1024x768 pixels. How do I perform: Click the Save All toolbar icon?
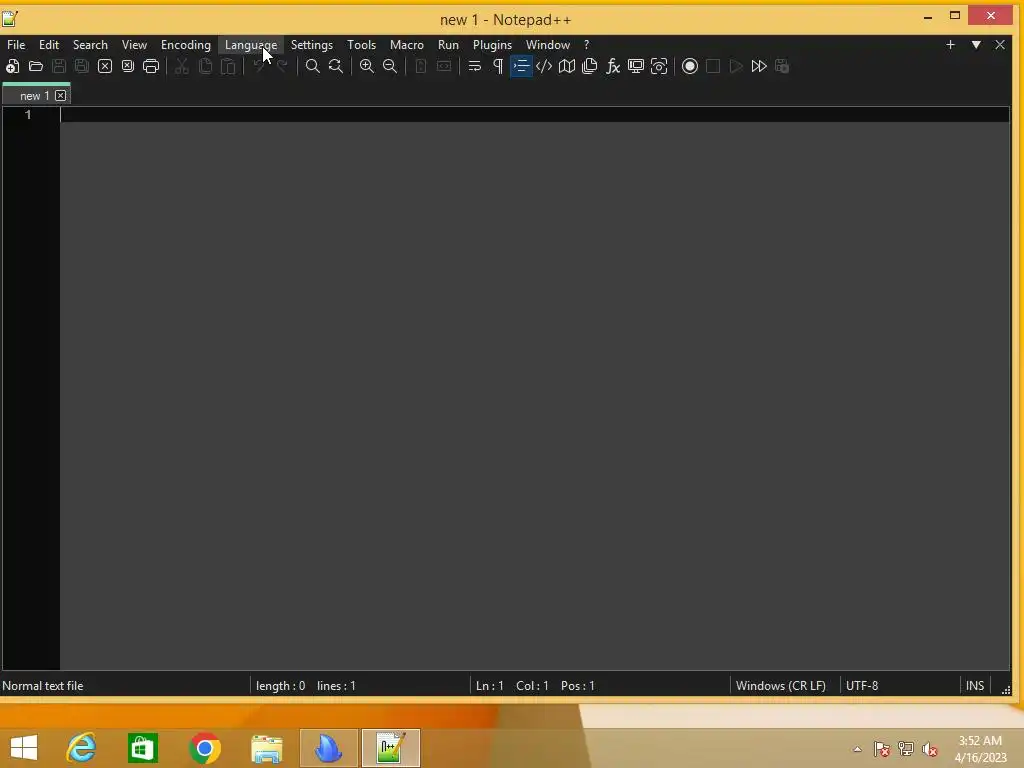pos(82,66)
